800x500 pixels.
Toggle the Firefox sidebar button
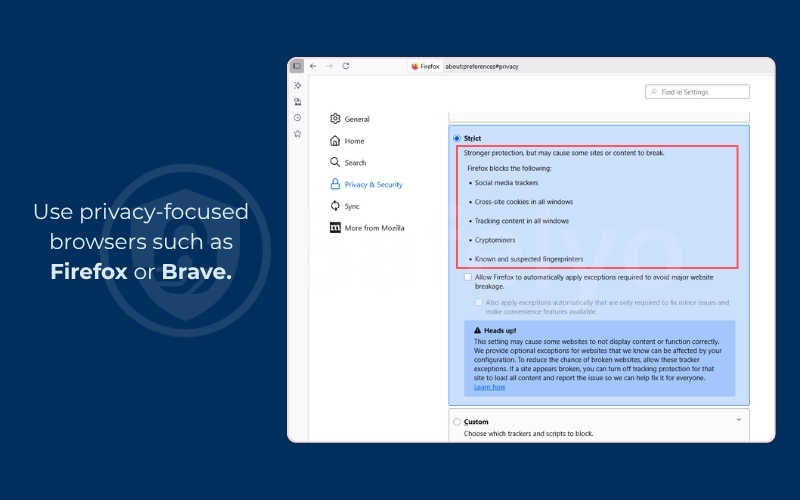pyautogui.click(x=297, y=66)
